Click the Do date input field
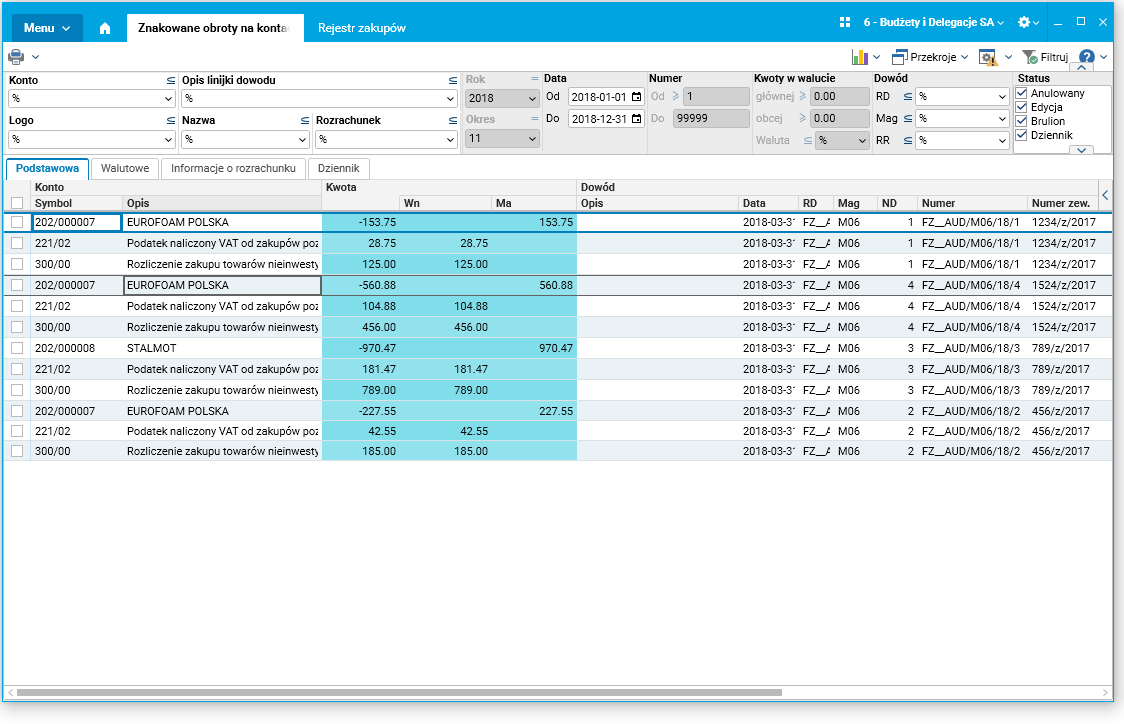 [599, 118]
